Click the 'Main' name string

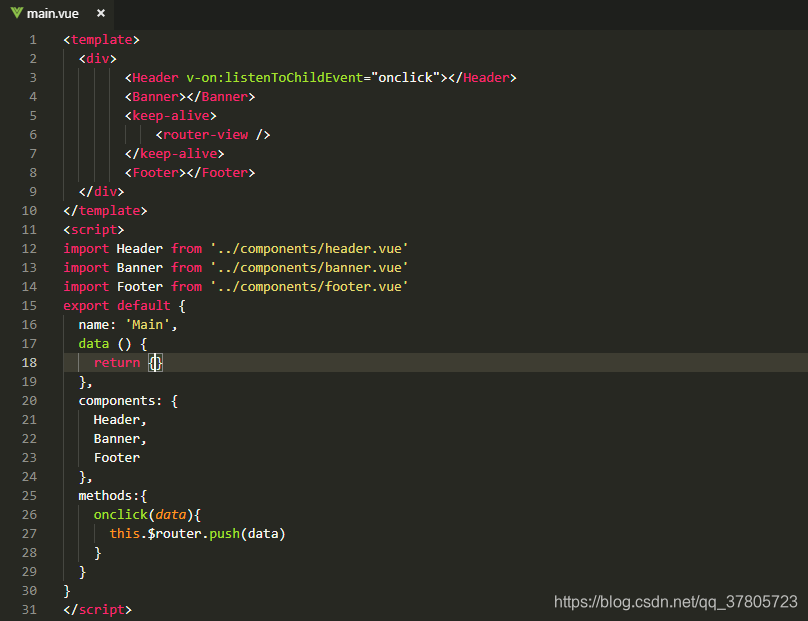(148, 325)
